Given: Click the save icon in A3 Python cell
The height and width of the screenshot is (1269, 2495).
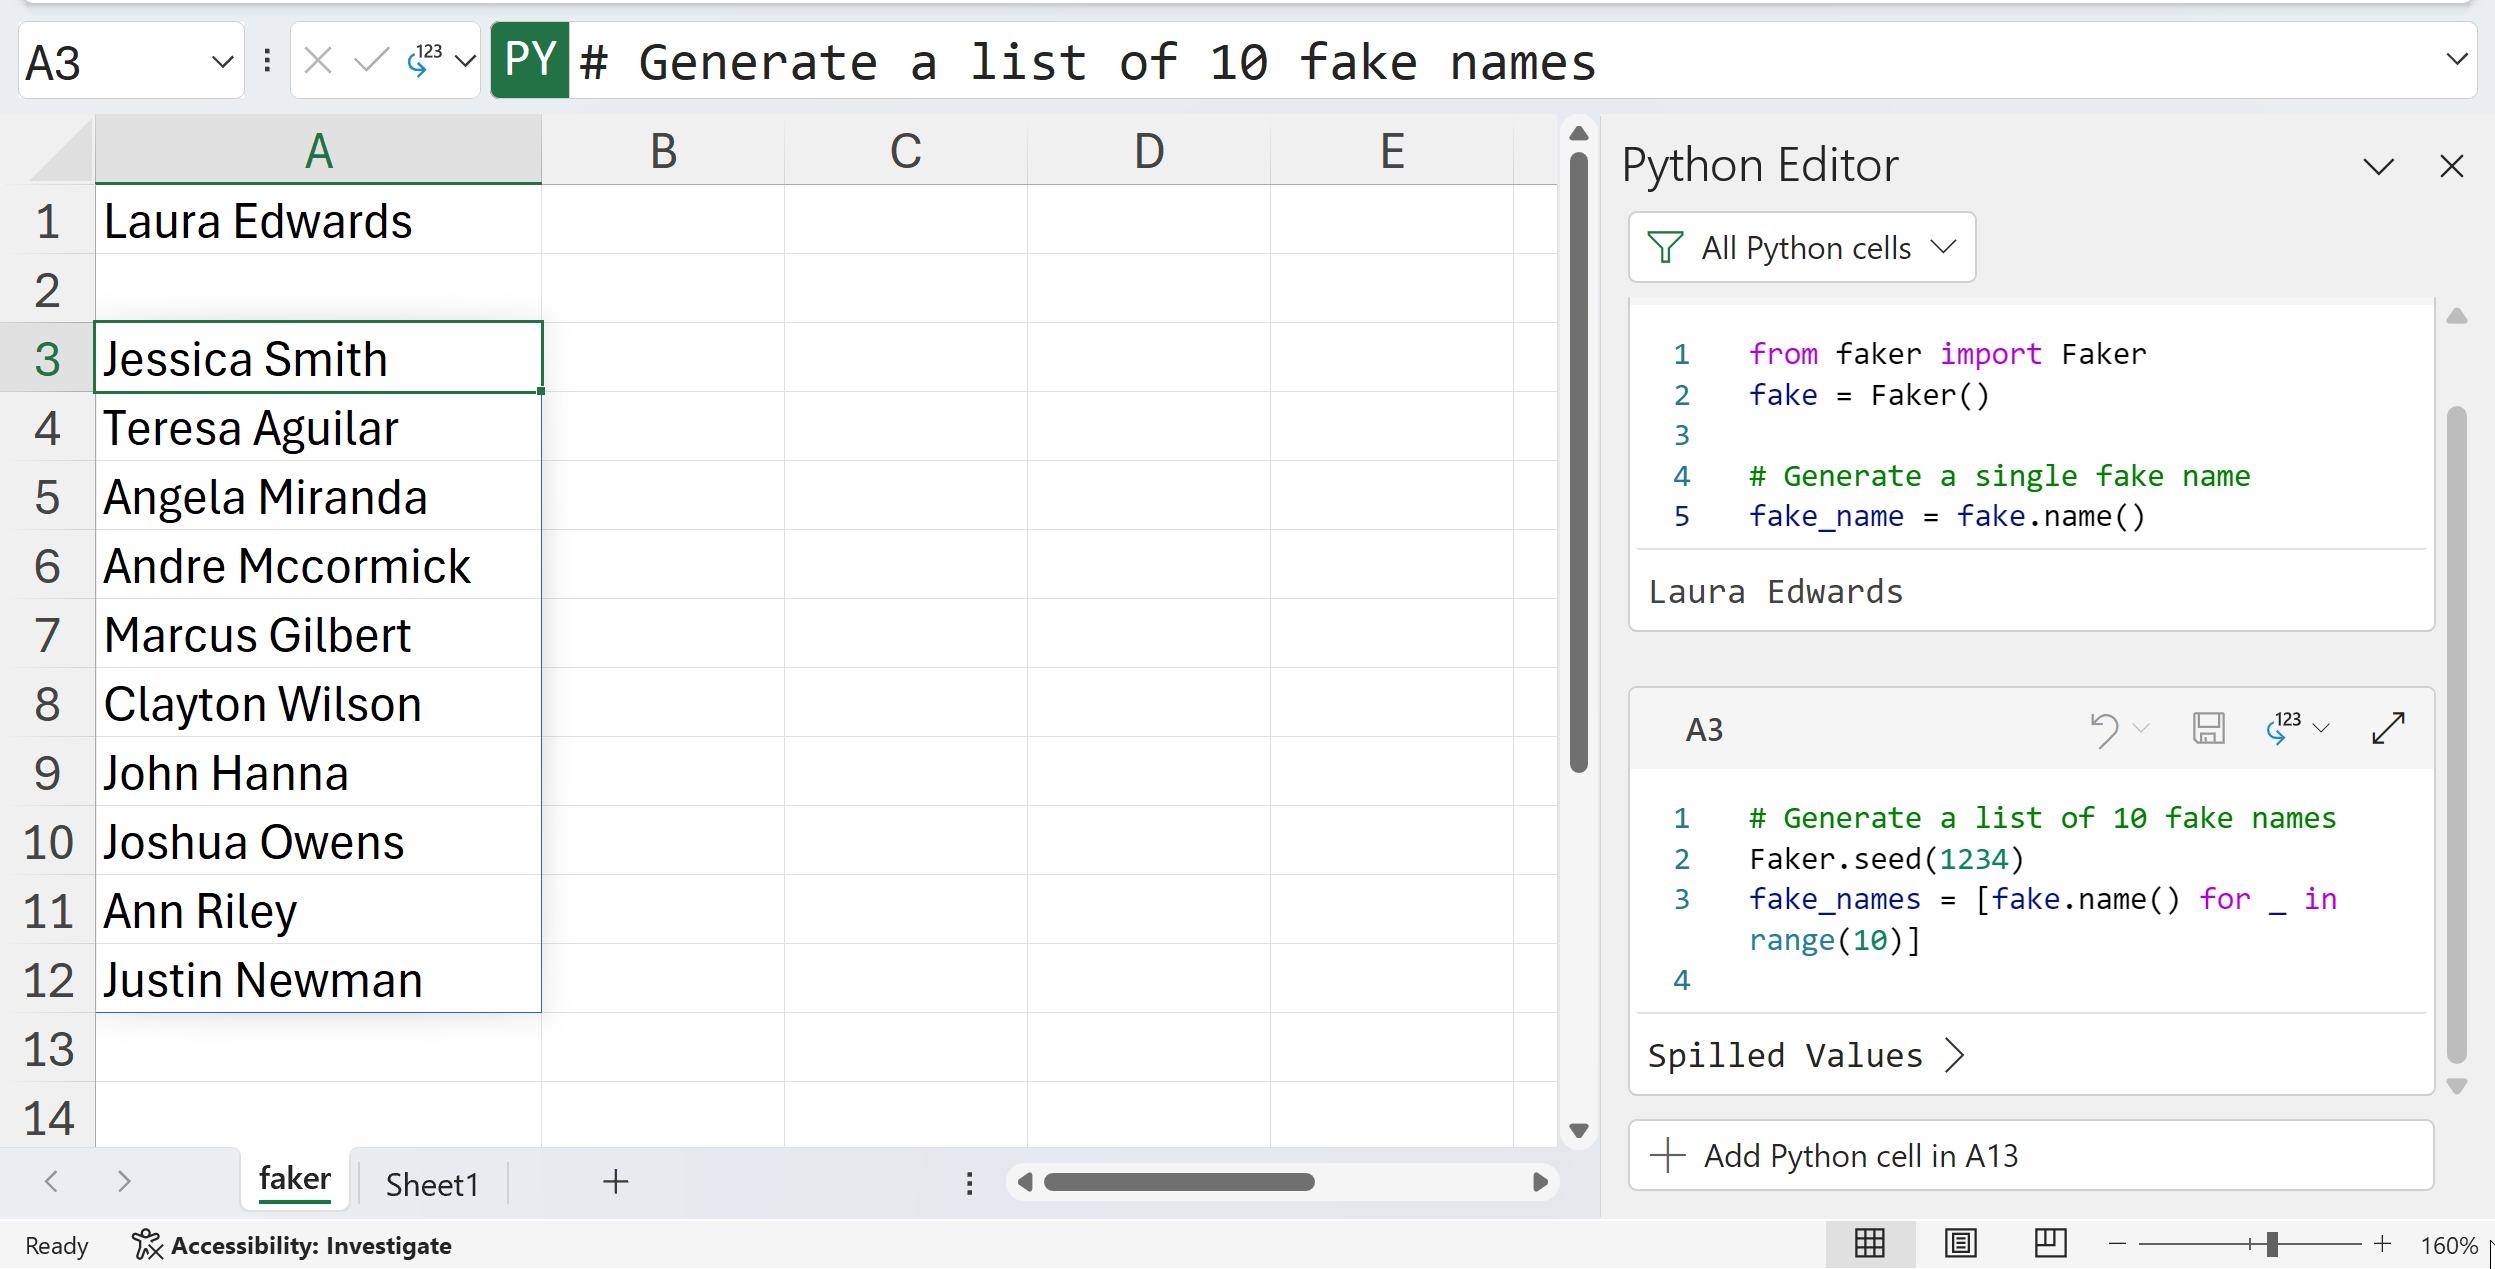Looking at the screenshot, I should point(2208,729).
